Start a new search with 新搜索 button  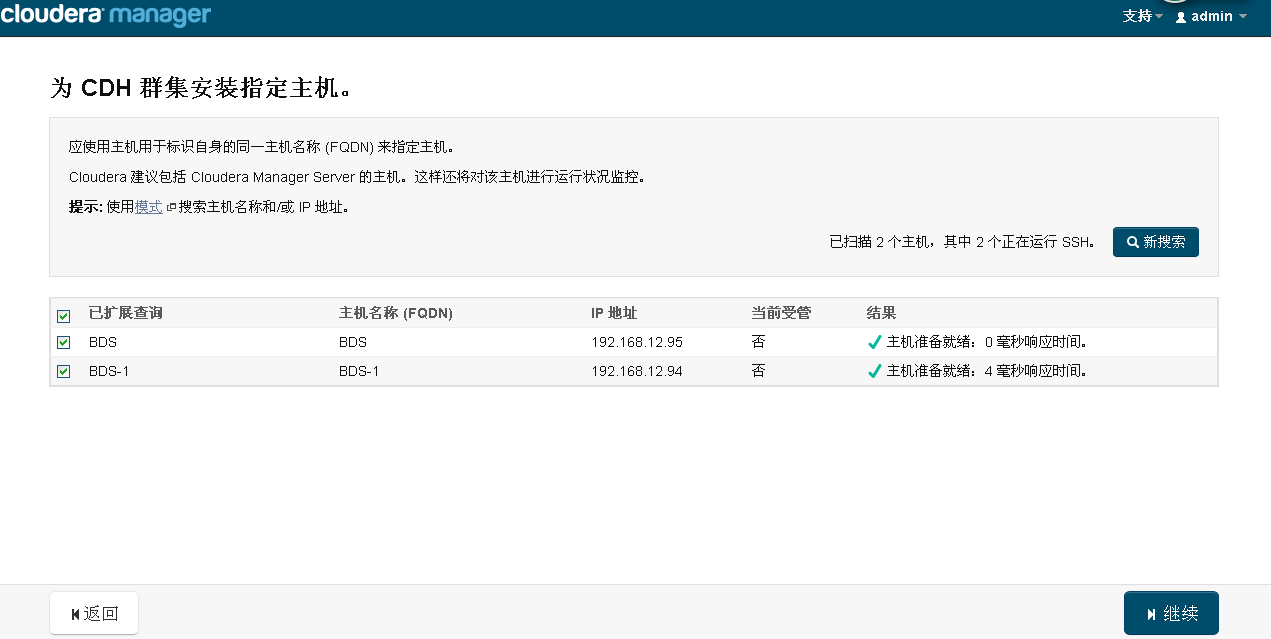[x=1156, y=242]
